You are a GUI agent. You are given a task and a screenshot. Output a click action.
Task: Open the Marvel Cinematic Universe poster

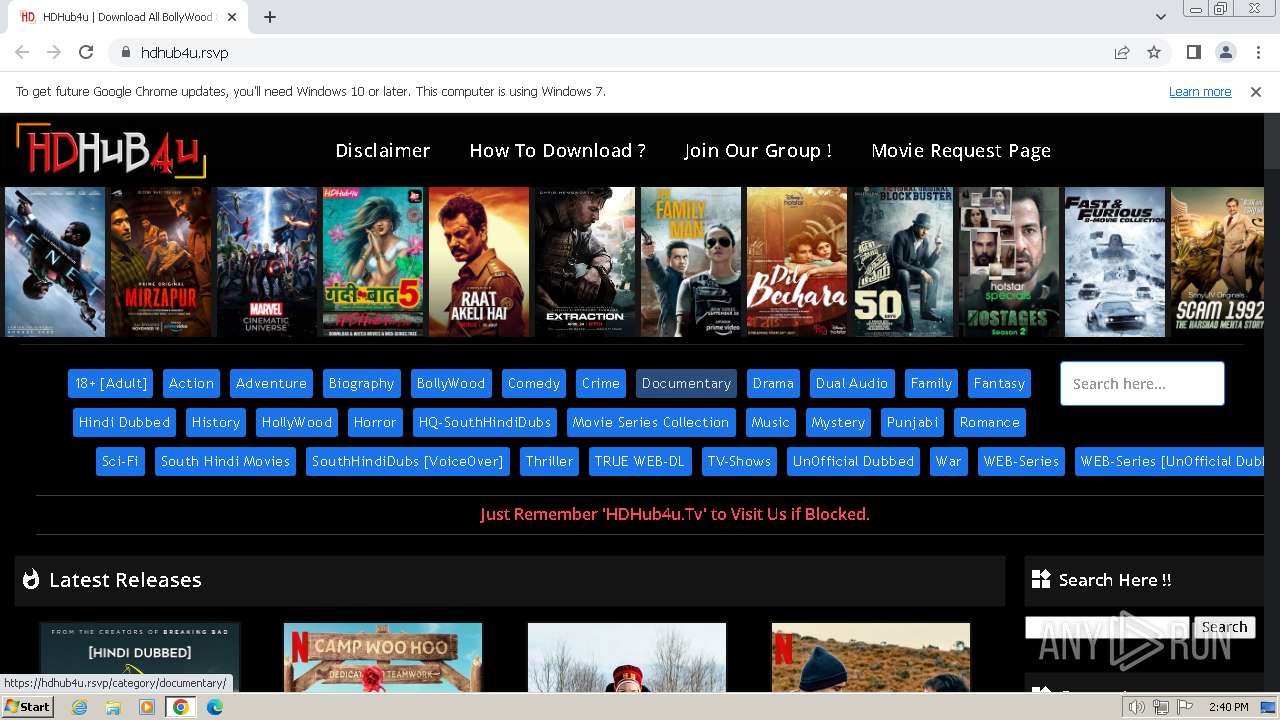(x=267, y=262)
